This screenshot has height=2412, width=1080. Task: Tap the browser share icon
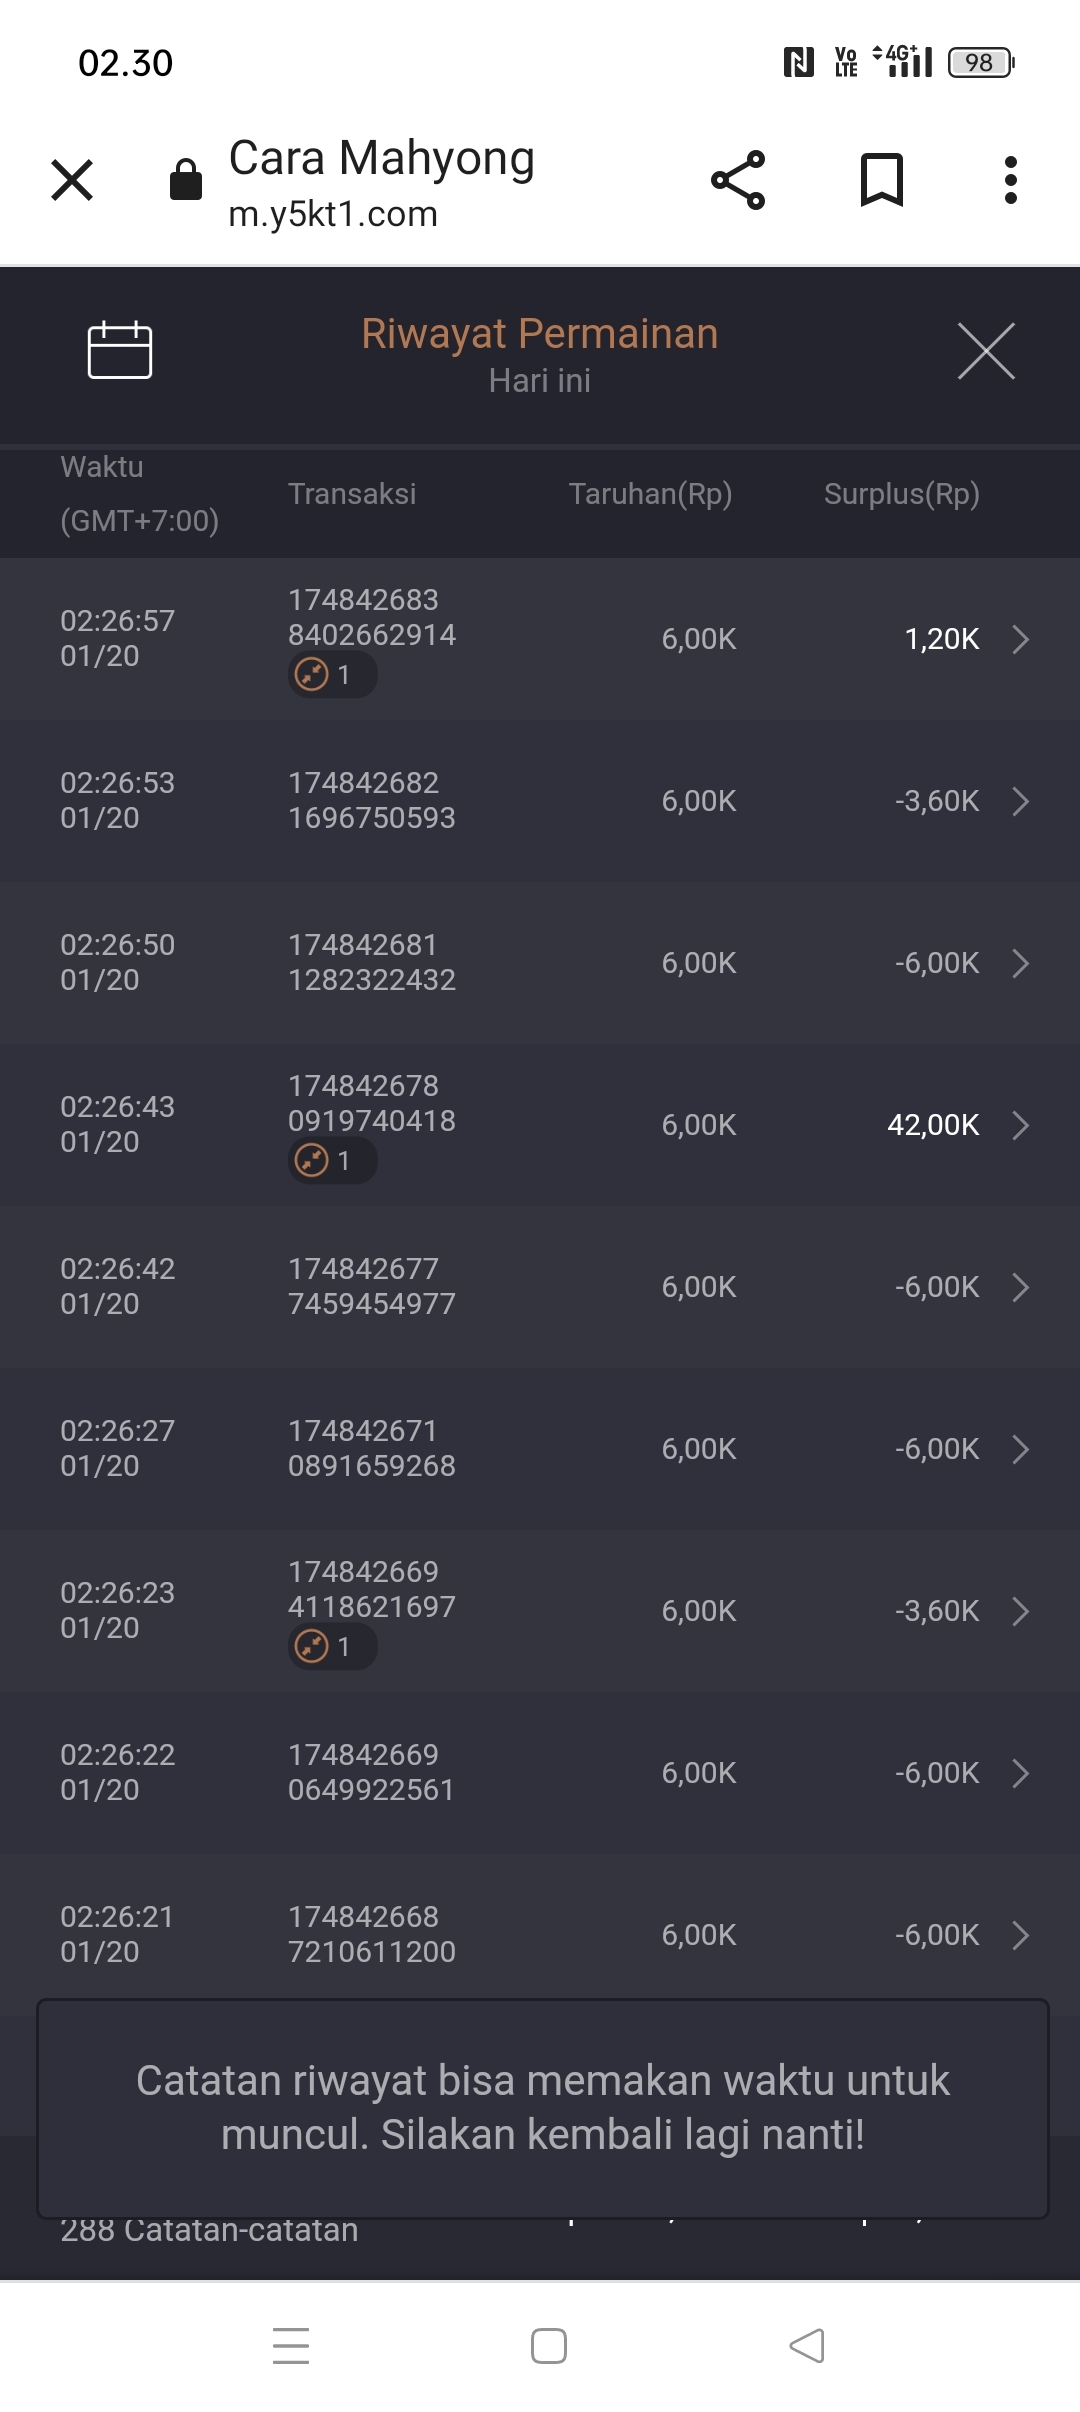[x=738, y=180]
